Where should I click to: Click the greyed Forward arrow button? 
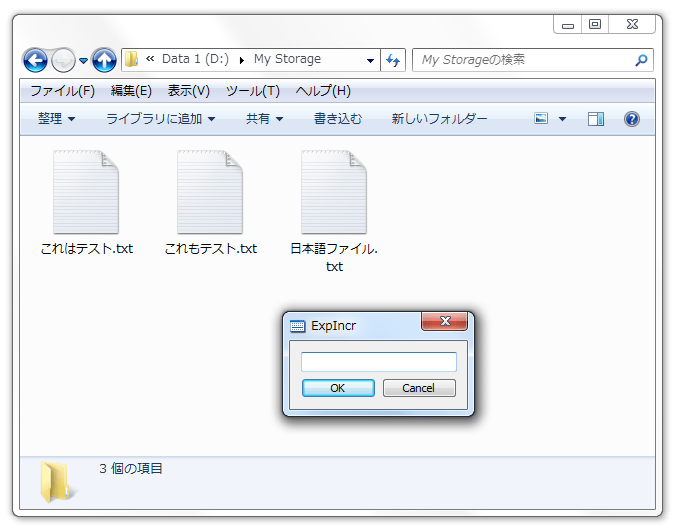pyautogui.click(x=63, y=60)
